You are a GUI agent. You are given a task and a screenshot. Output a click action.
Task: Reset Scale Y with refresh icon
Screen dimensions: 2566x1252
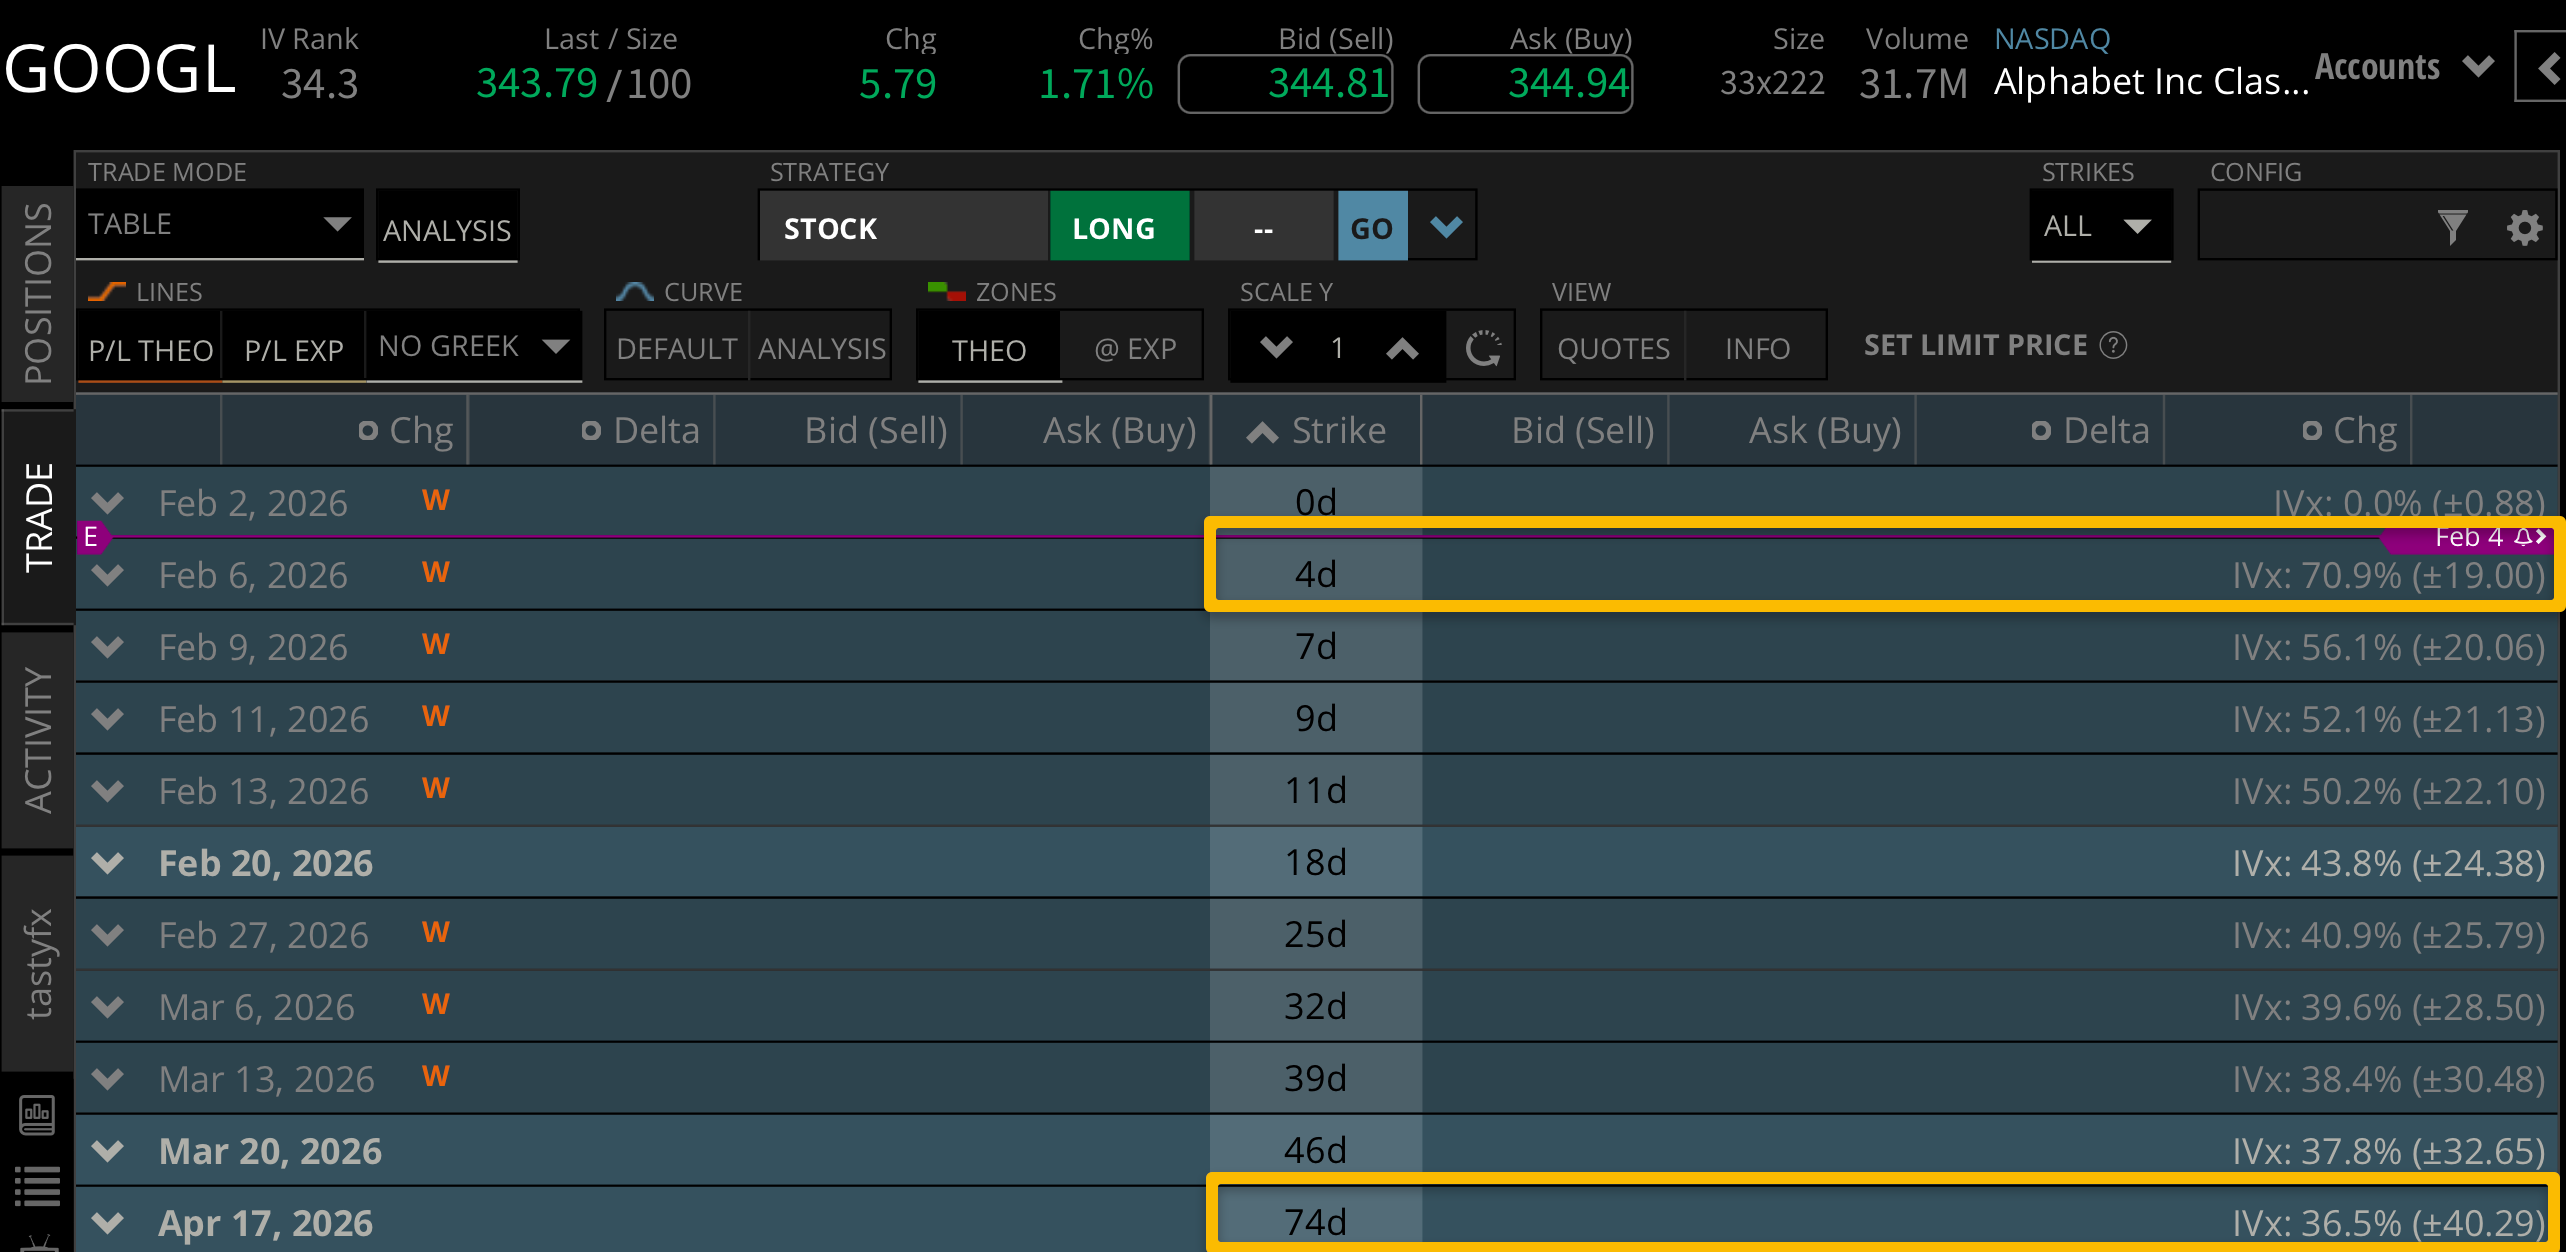(1482, 348)
